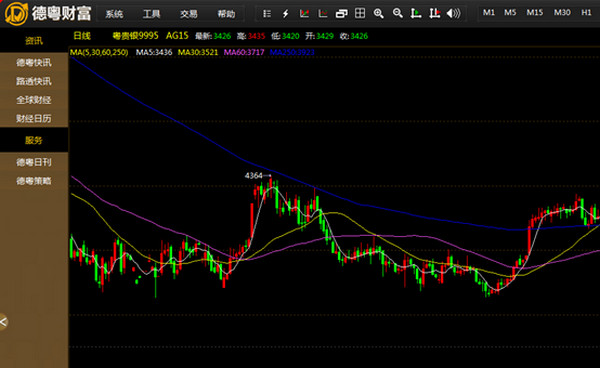
Task: Click the green arrow axis icon
Action: pyautogui.click(x=416, y=14)
